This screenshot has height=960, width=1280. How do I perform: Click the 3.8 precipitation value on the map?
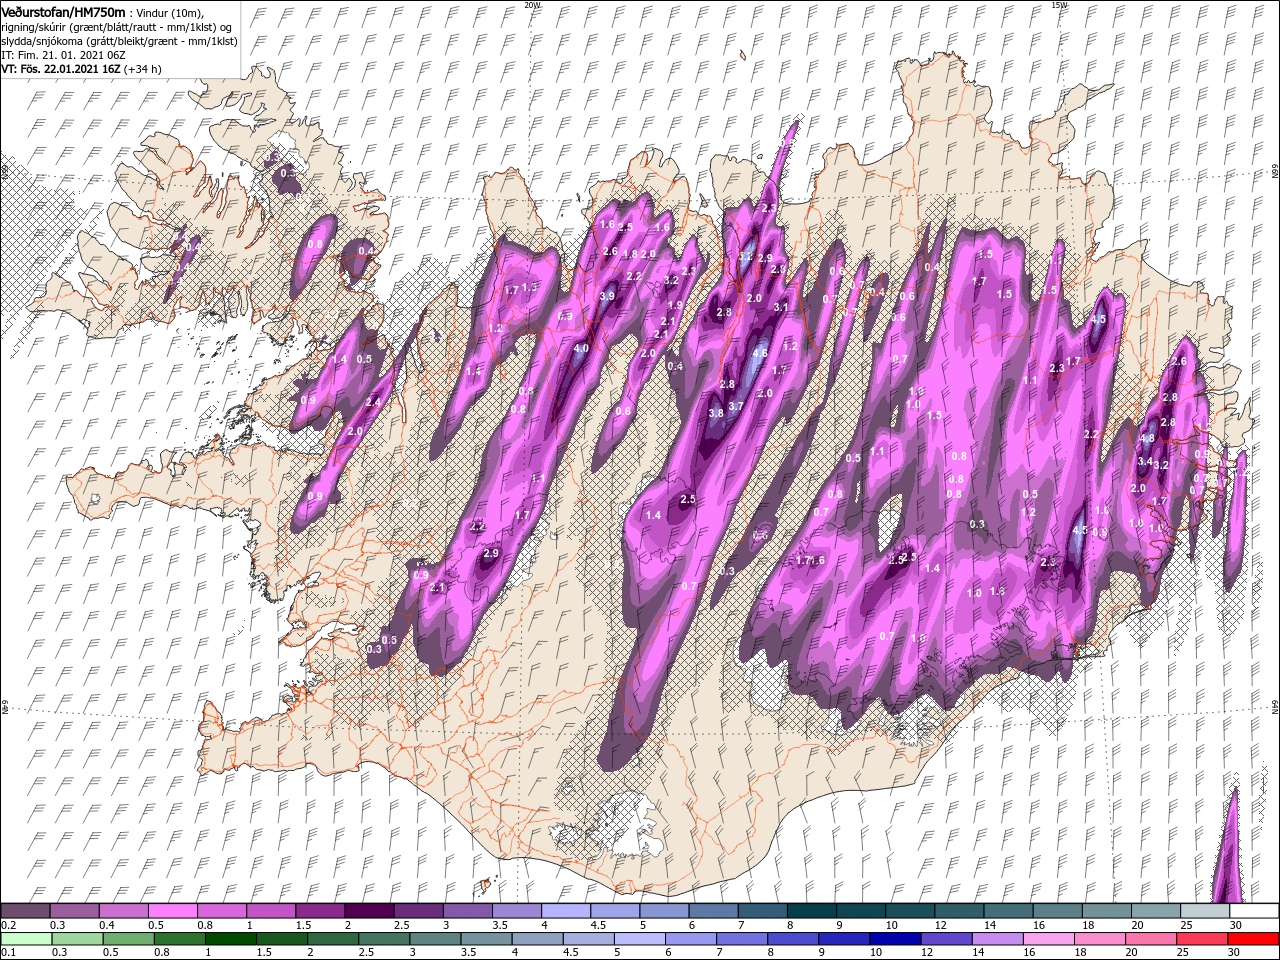point(716,413)
